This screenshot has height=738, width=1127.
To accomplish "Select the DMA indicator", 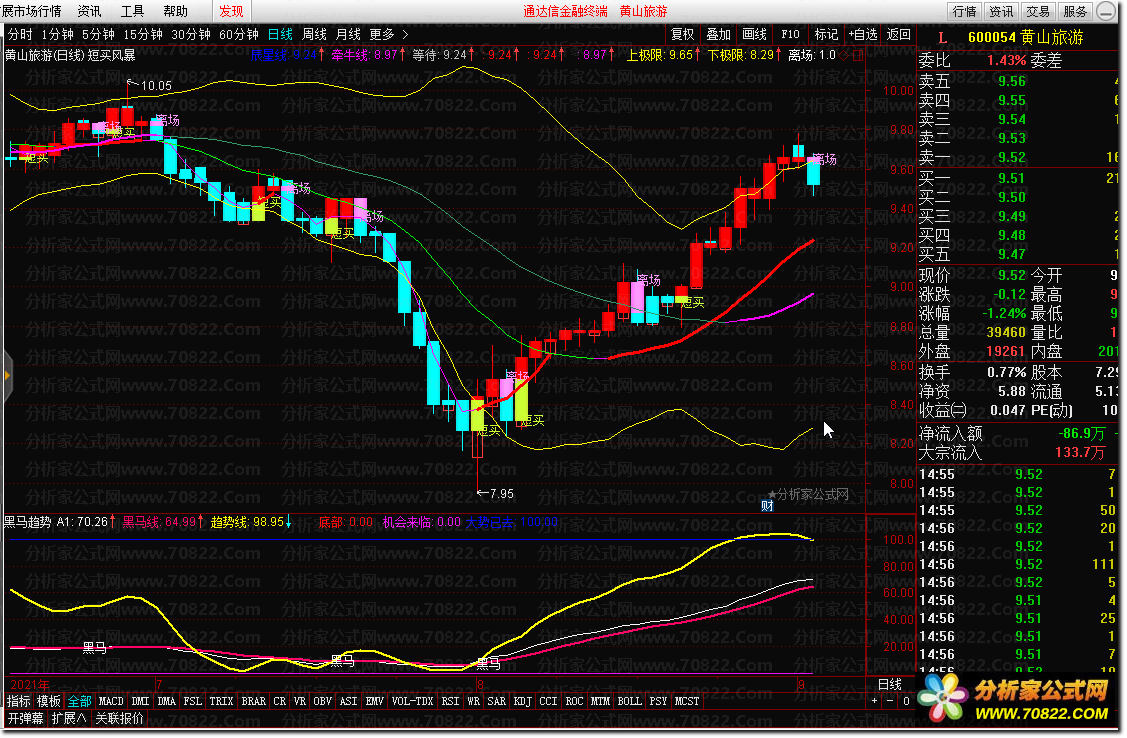I will click(167, 701).
